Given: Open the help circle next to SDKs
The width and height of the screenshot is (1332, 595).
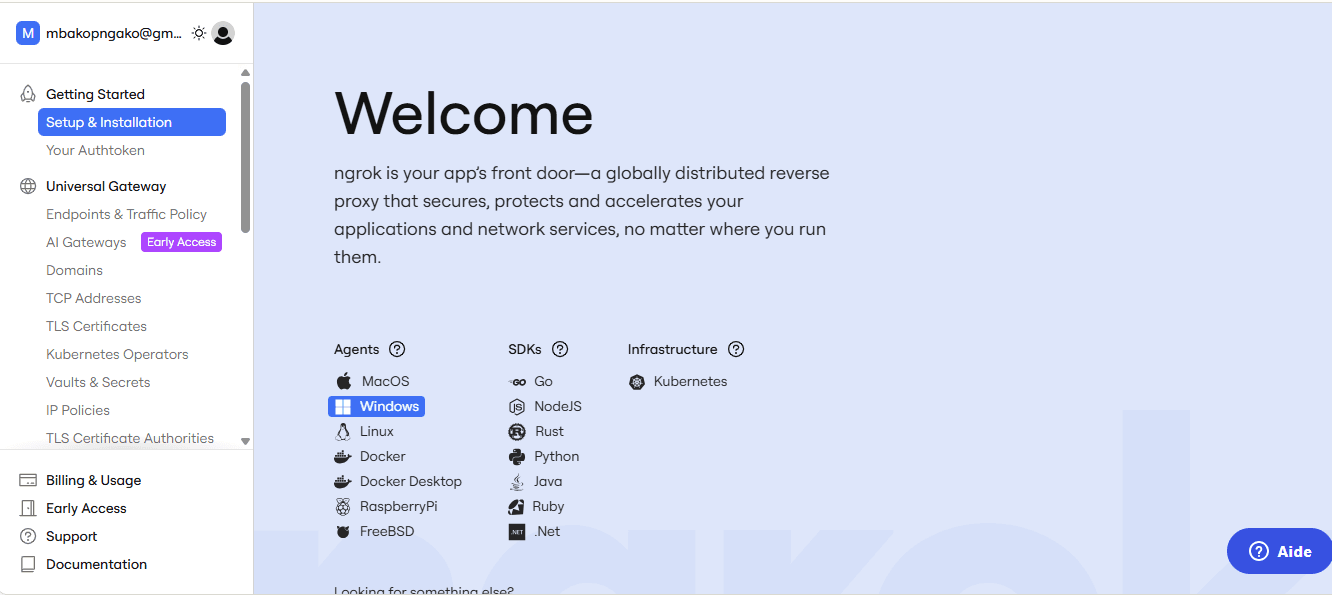Looking at the screenshot, I should point(560,349).
